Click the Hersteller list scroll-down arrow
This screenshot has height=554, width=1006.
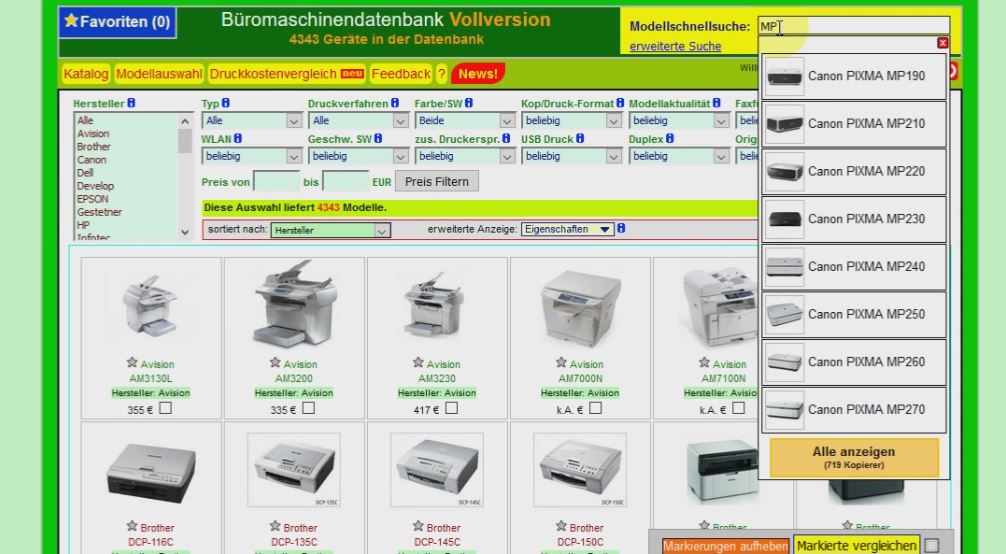(185, 232)
